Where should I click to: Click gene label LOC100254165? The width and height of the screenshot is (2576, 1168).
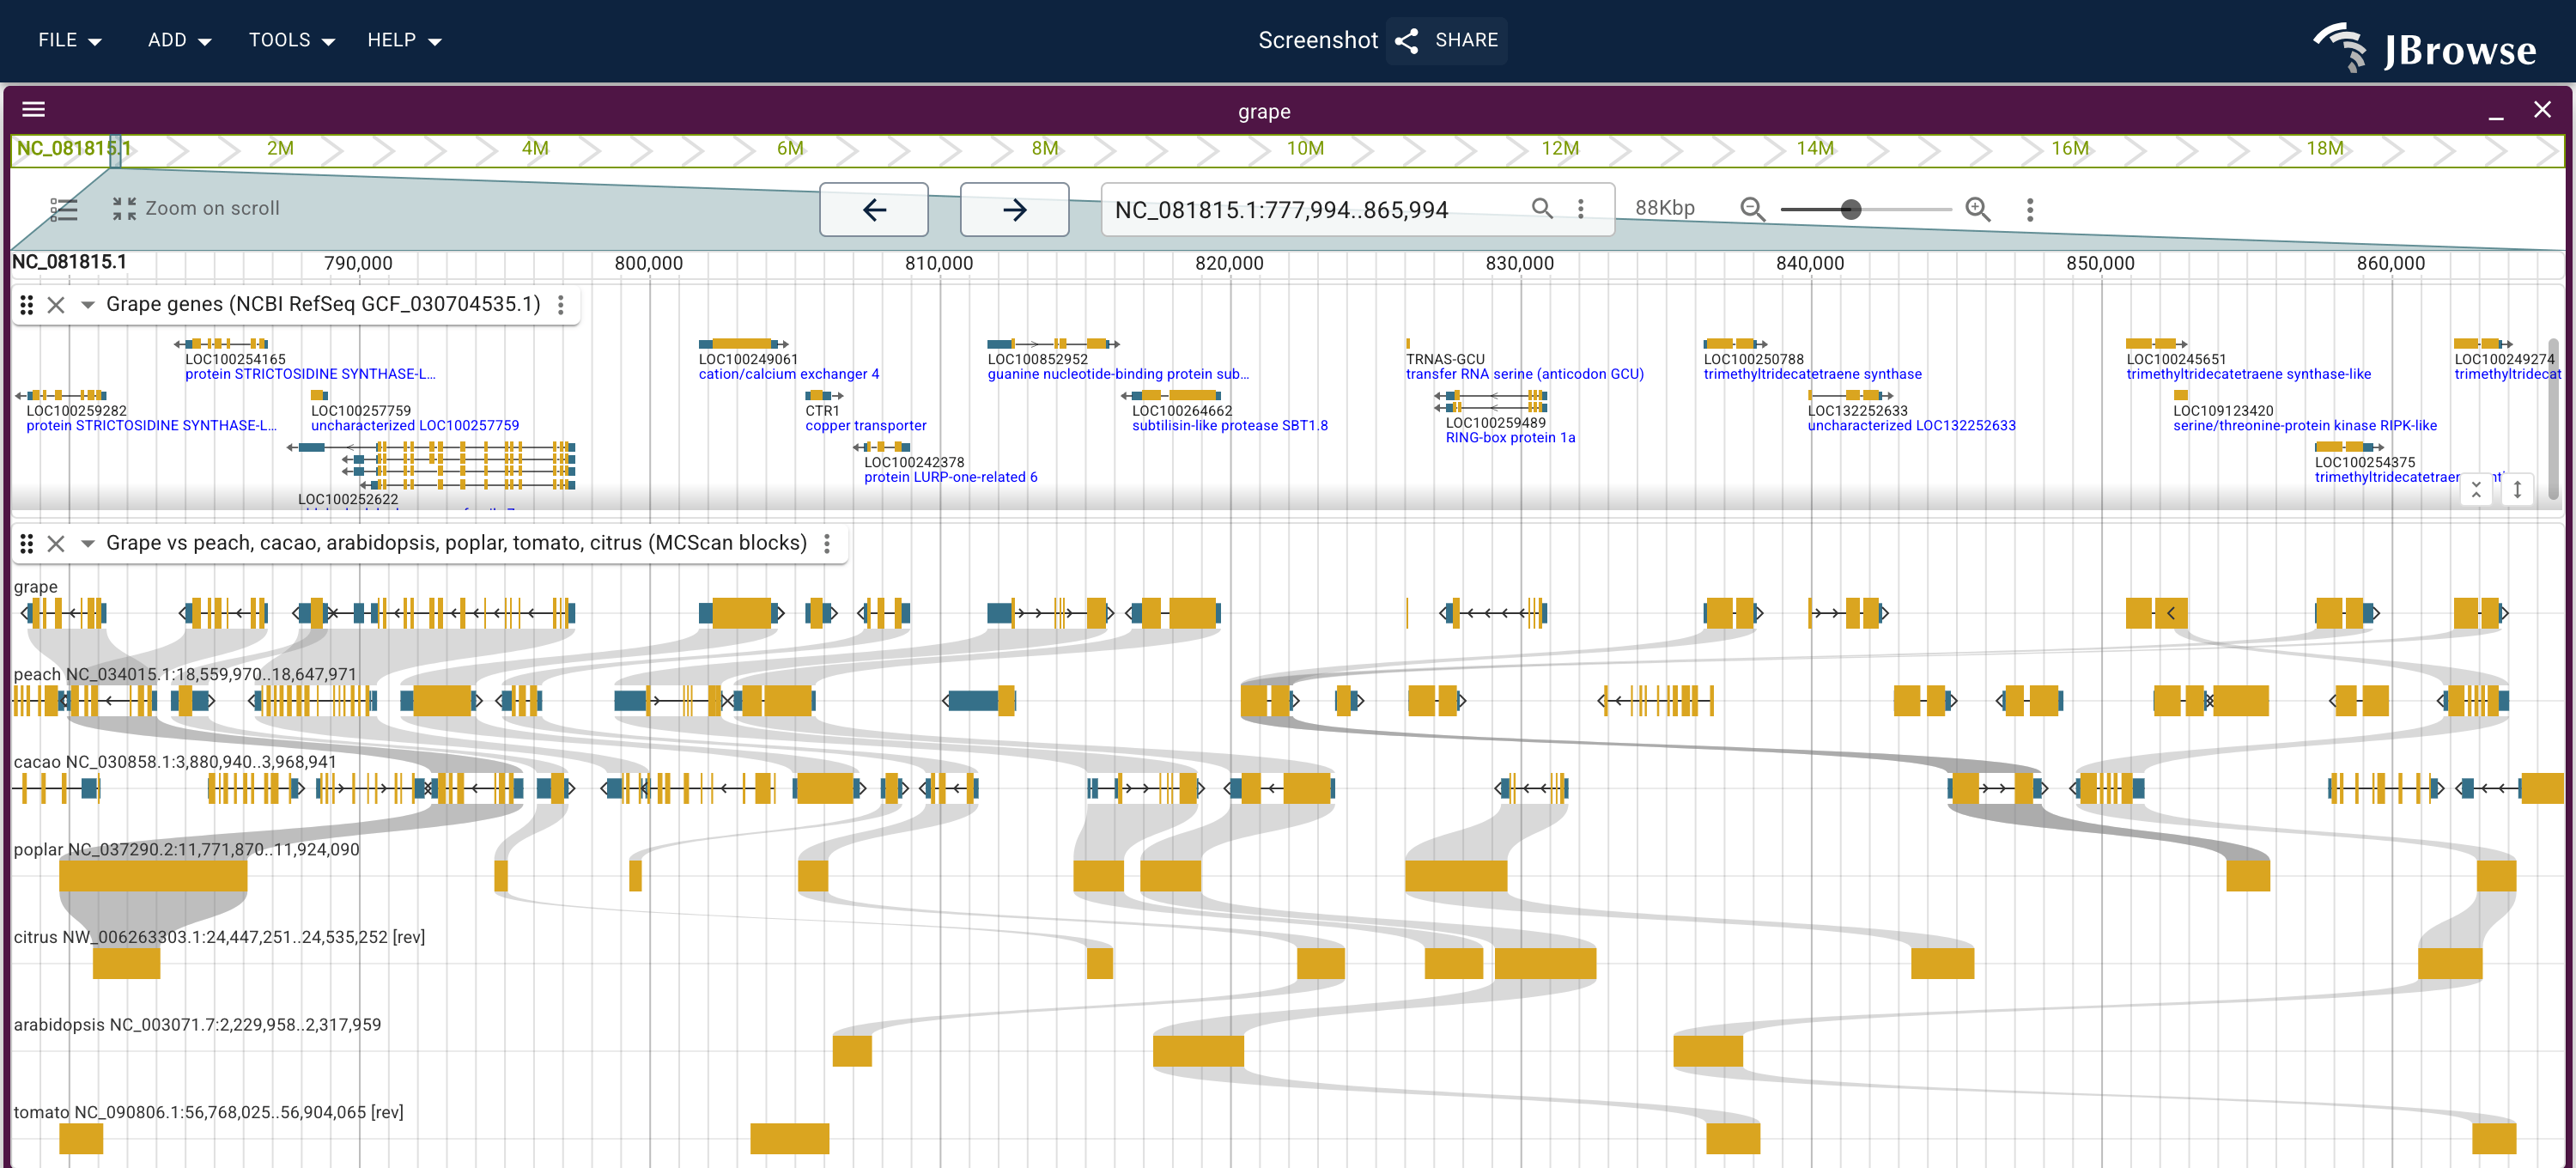pos(235,359)
